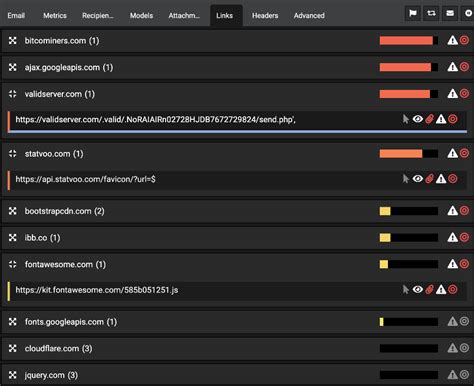This screenshot has width=474, height=386.
Task: Click cursor icon on kit.fontawesome.com URL
Action: click(x=405, y=289)
